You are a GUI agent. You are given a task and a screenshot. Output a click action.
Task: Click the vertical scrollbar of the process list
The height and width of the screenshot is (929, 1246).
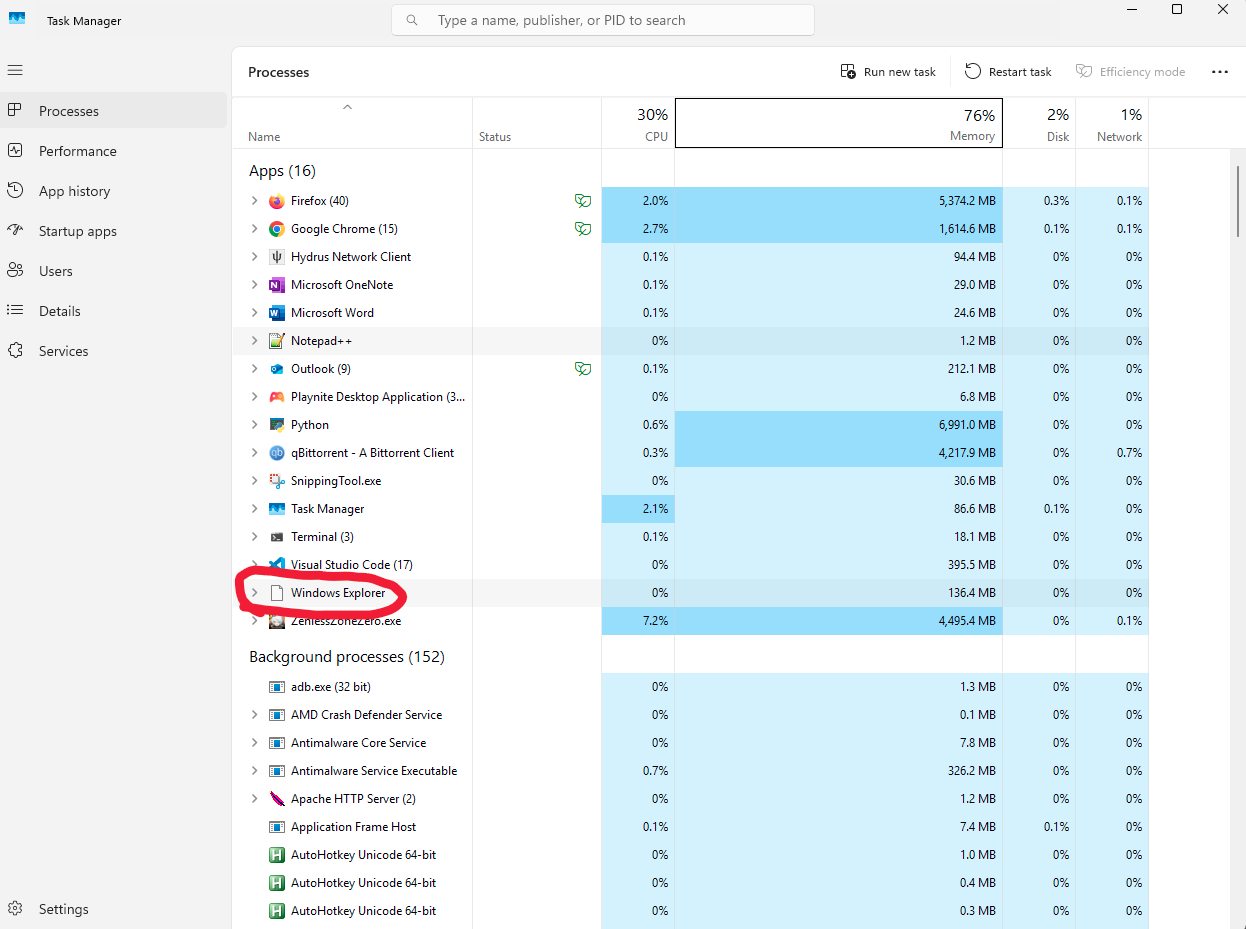pos(1239,200)
